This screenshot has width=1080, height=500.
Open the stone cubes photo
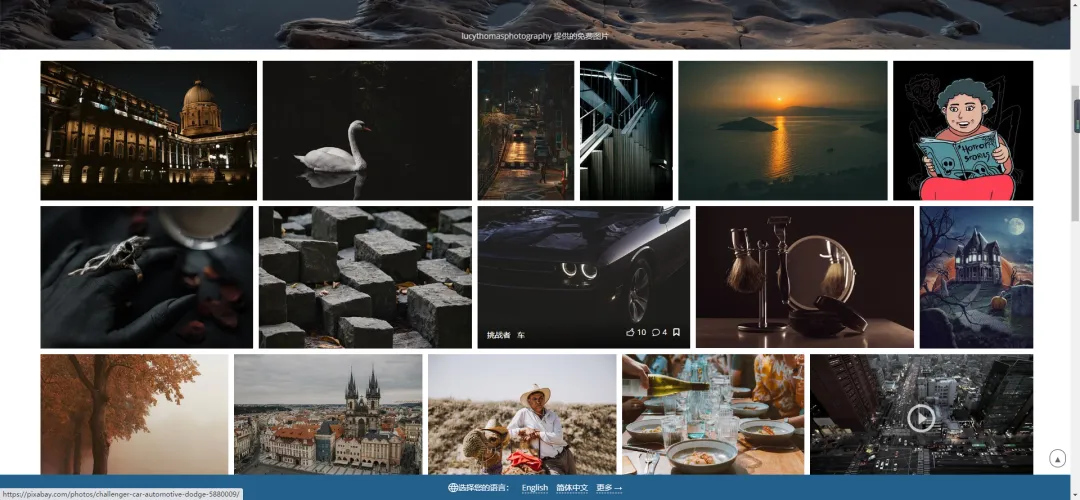(x=365, y=277)
